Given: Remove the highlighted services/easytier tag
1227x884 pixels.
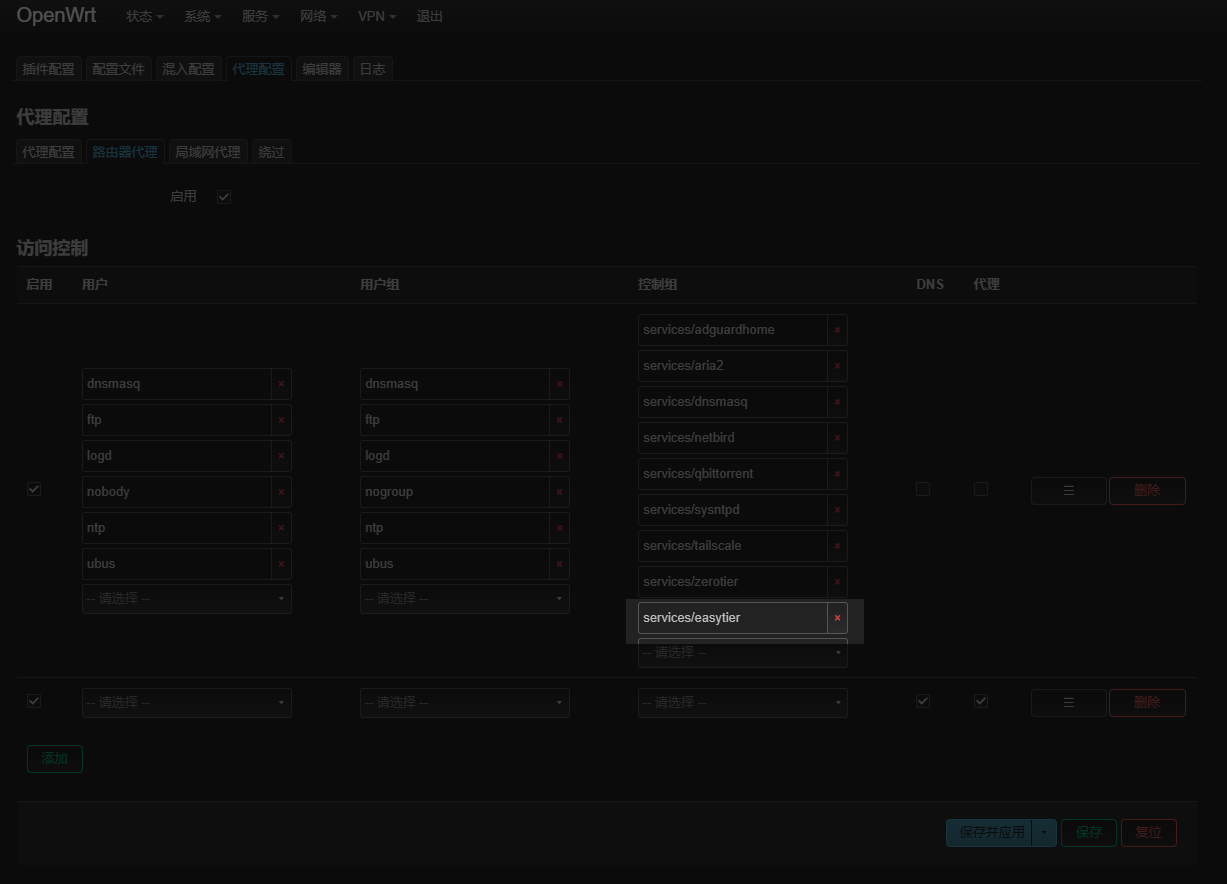Looking at the screenshot, I should (837, 618).
